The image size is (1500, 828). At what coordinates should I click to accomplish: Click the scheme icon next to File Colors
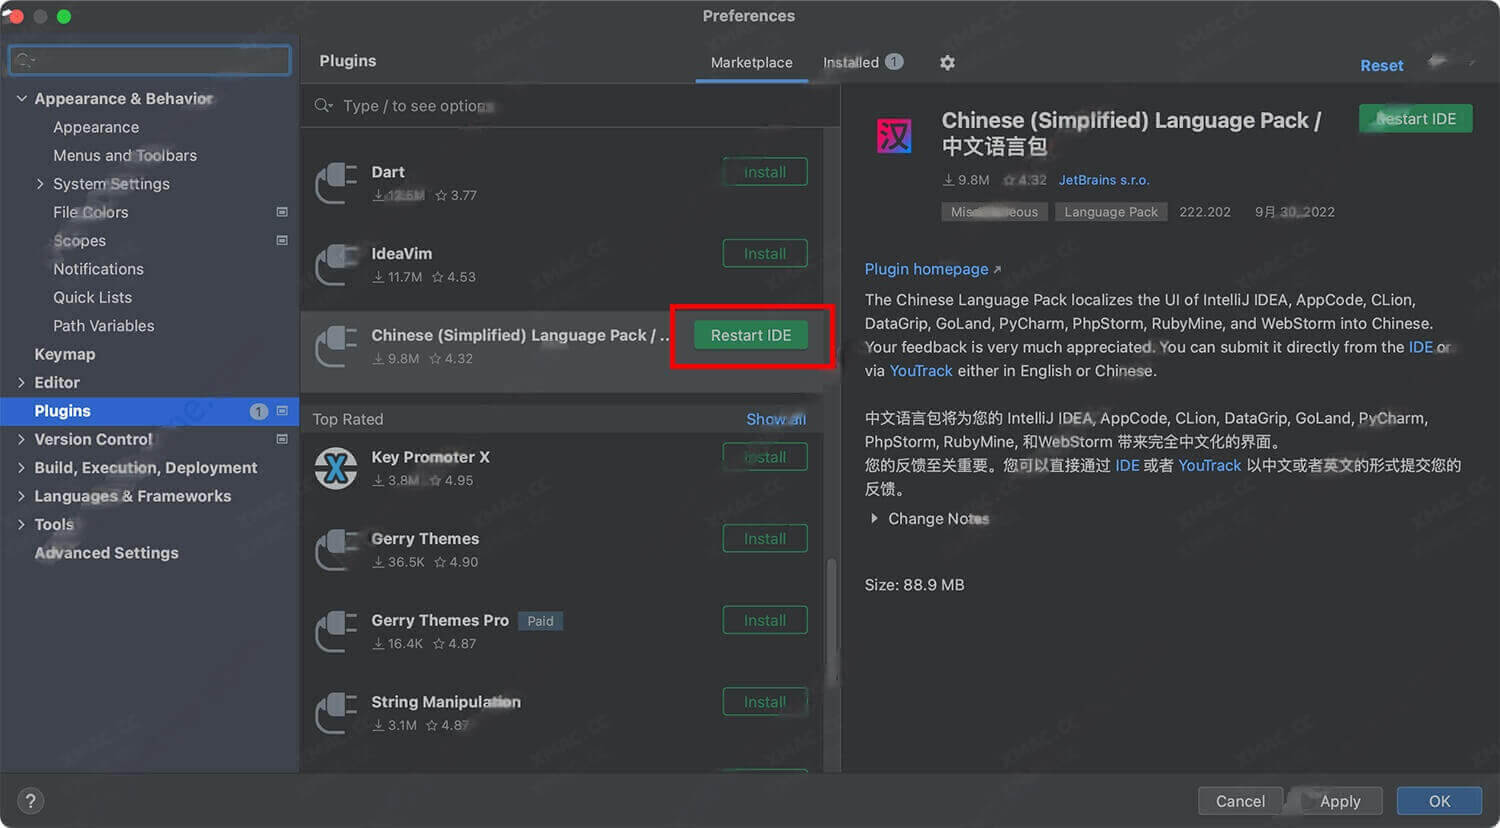click(x=282, y=212)
